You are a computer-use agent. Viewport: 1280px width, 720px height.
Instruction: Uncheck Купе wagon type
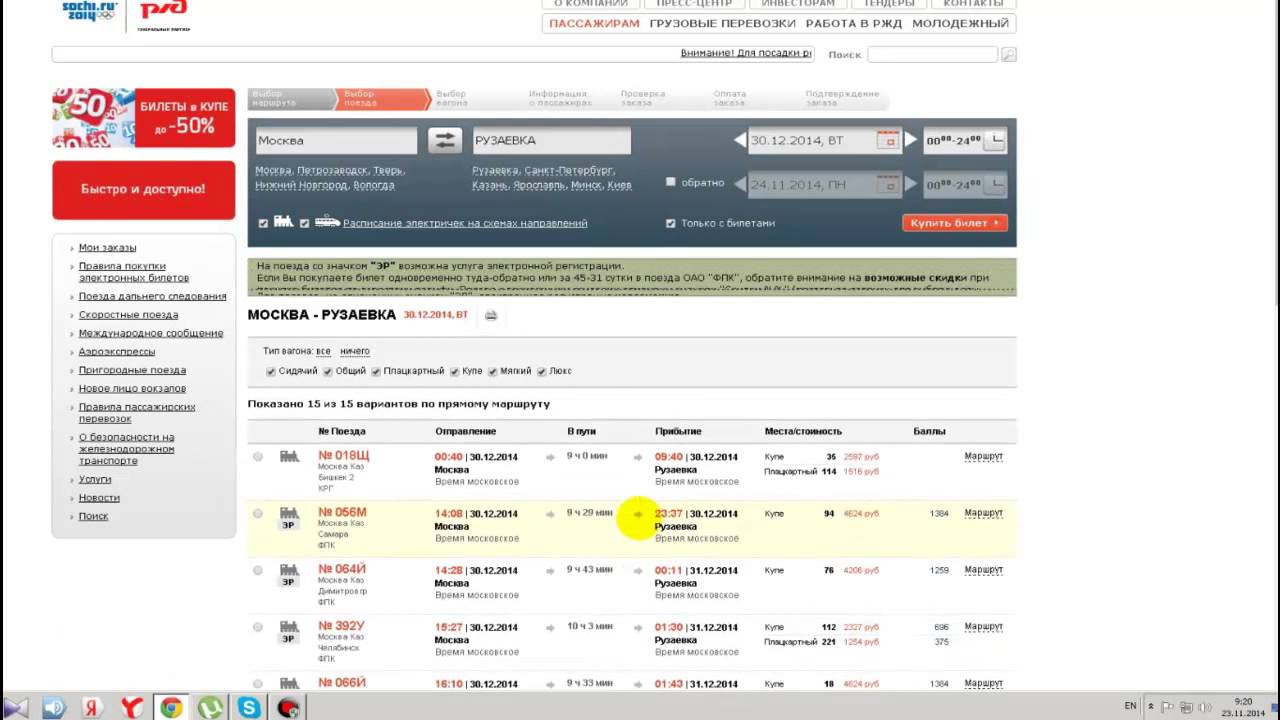pyautogui.click(x=454, y=371)
